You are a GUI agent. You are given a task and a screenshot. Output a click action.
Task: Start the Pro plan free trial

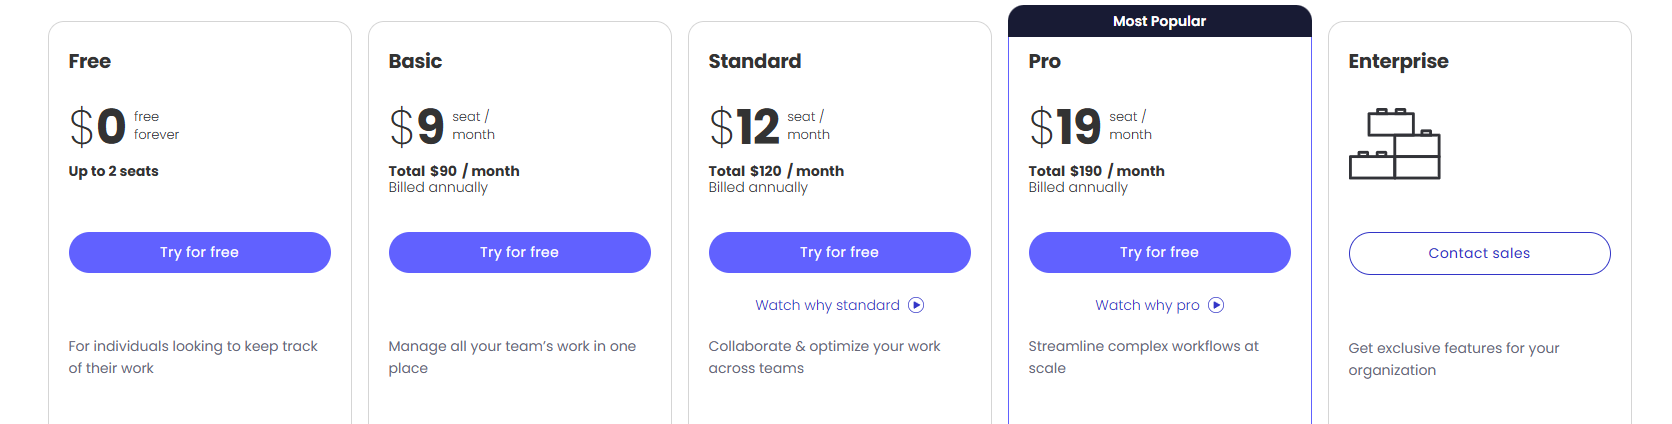coord(1160,252)
